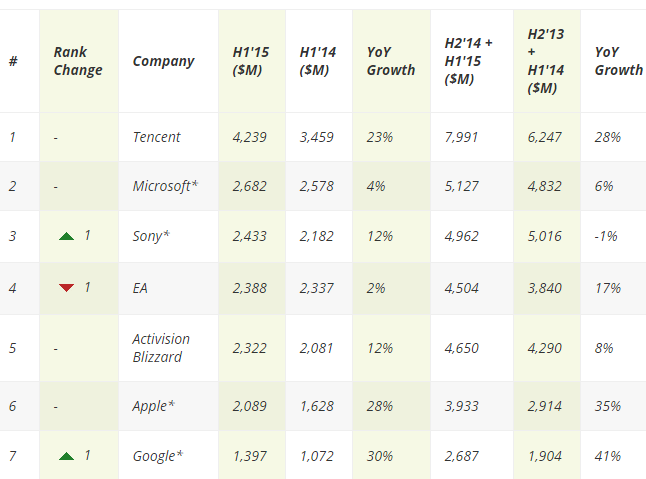
Task: Click the Microsoft* company name
Action: point(167,186)
